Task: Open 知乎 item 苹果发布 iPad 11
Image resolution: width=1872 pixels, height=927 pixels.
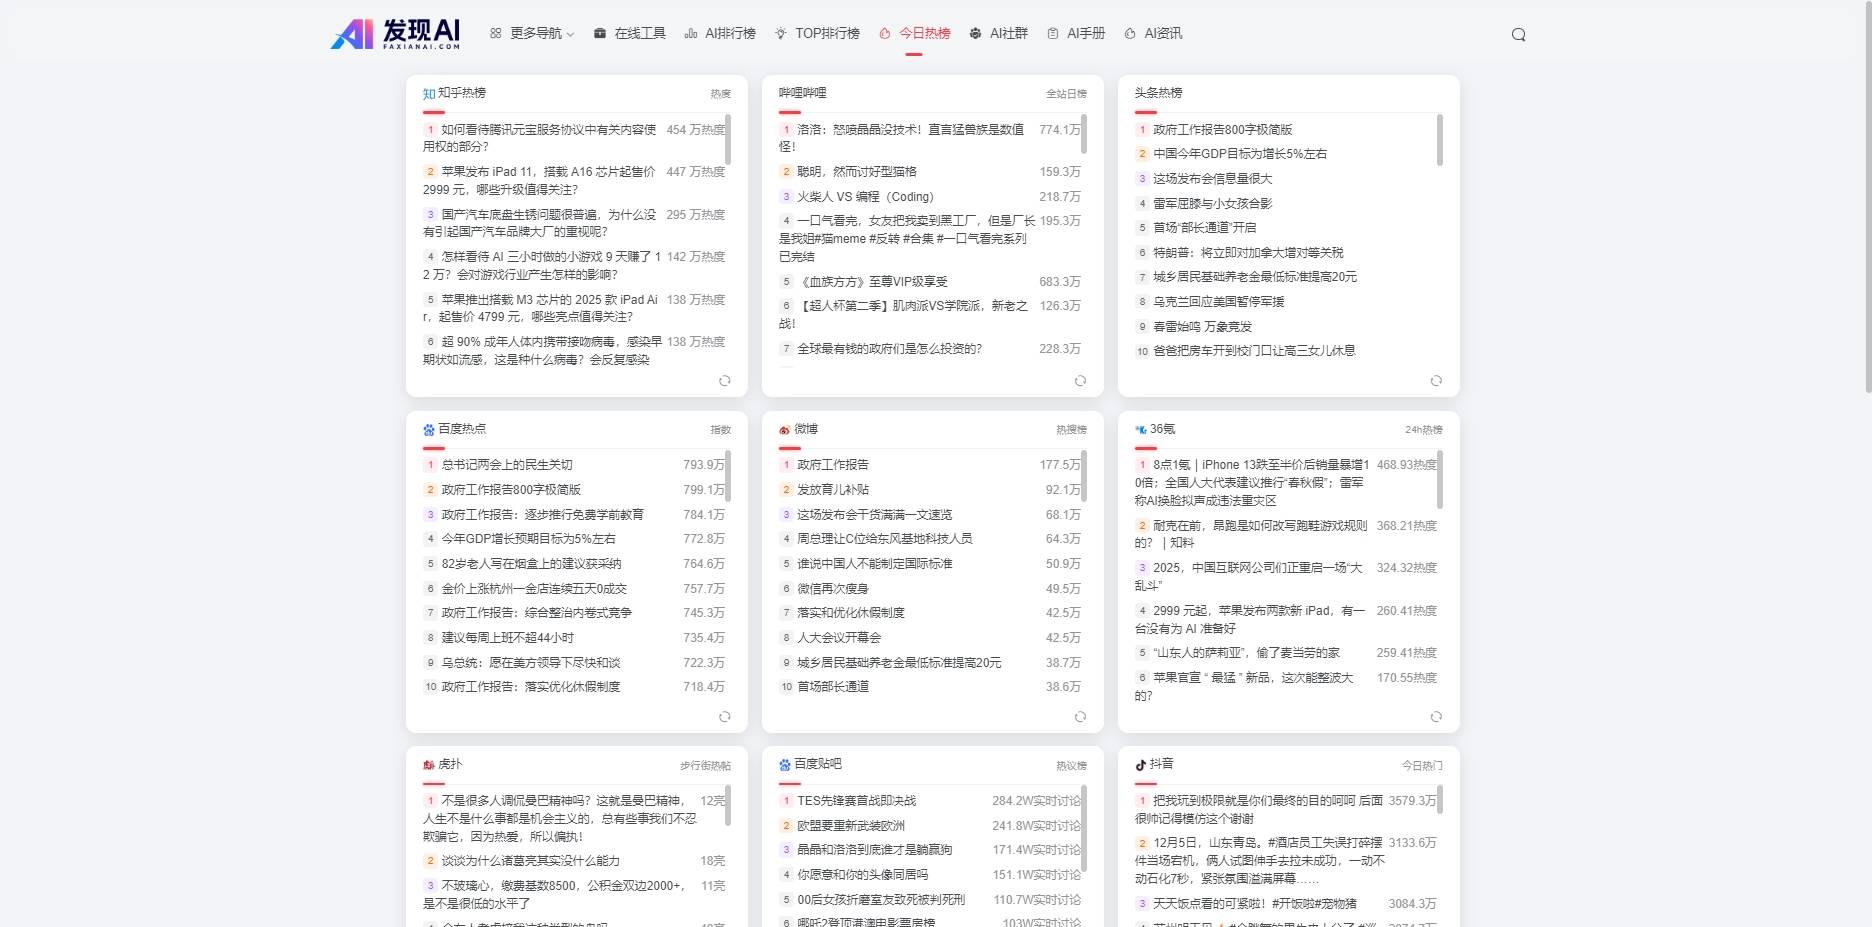Action: [540, 180]
